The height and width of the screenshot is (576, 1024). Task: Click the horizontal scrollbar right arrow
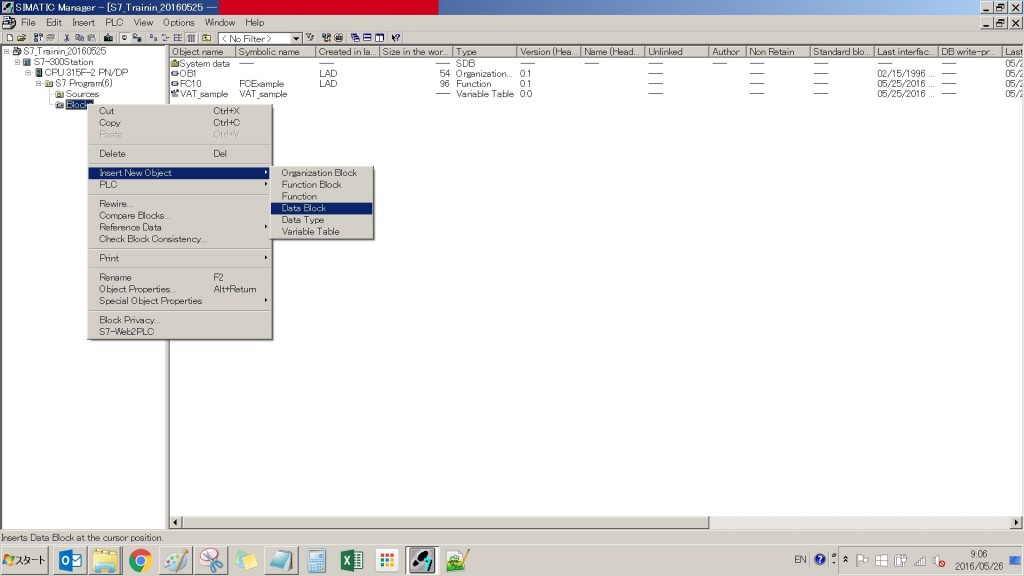[1016, 522]
